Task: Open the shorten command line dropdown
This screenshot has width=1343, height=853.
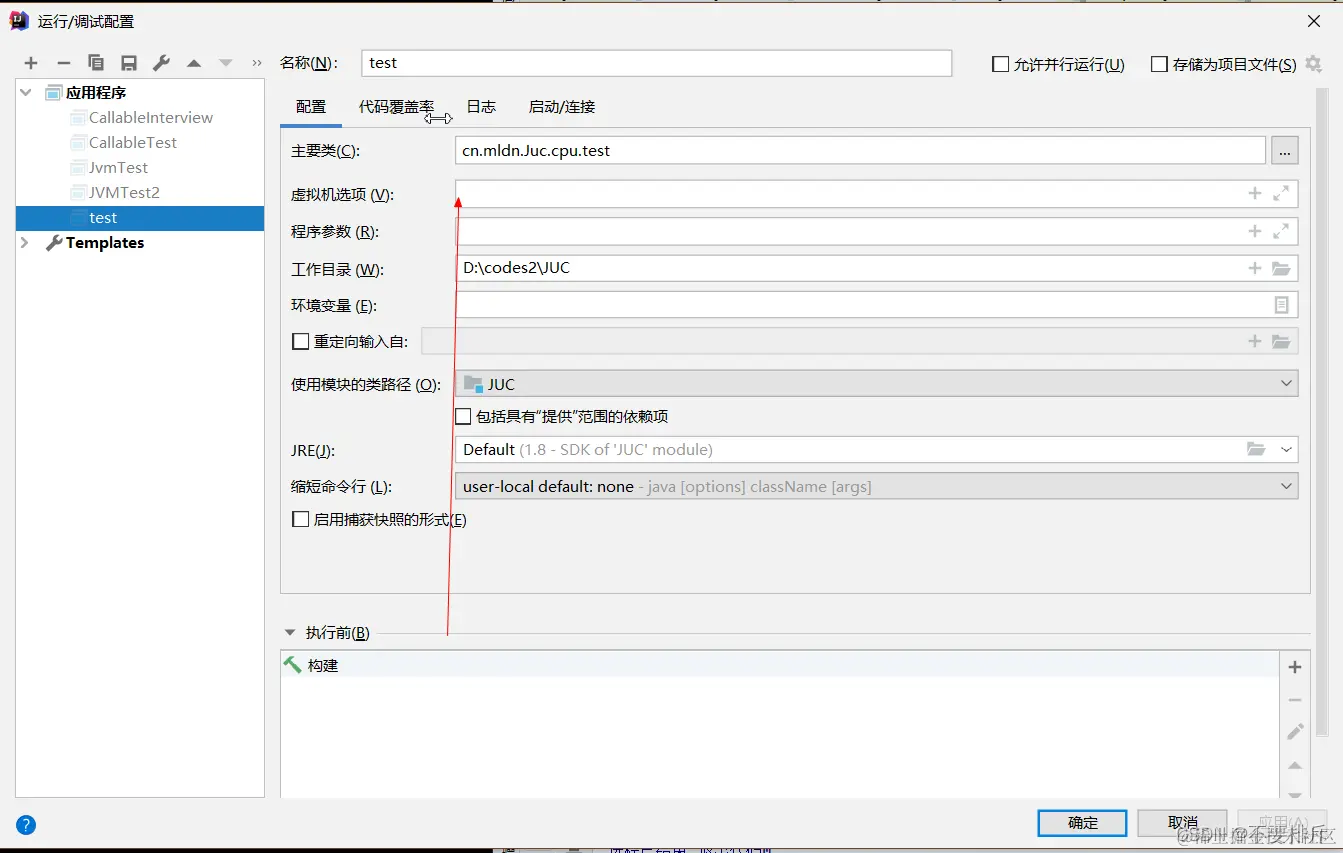Action: pyautogui.click(x=876, y=486)
